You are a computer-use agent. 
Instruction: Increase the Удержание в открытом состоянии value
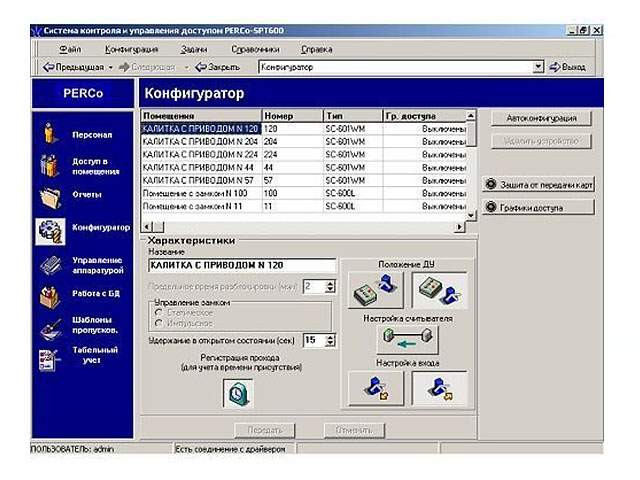click(x=330, y=337)
